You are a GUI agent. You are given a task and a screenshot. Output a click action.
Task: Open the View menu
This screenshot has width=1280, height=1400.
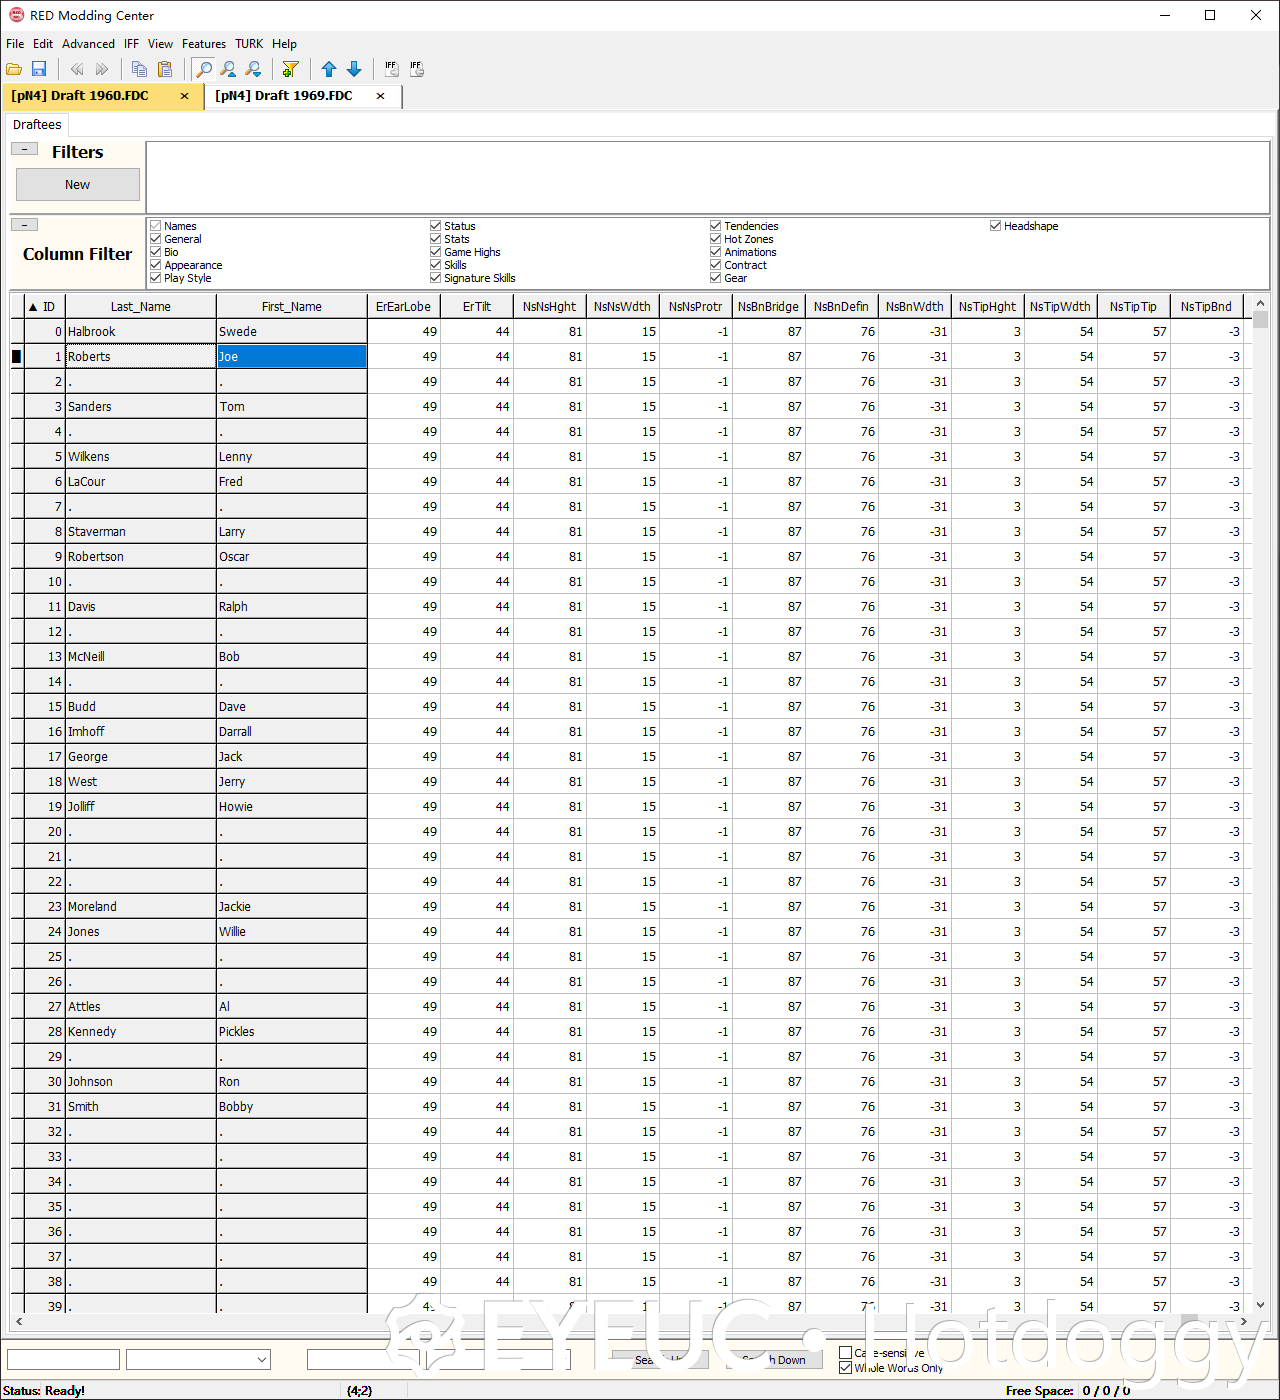160,44
